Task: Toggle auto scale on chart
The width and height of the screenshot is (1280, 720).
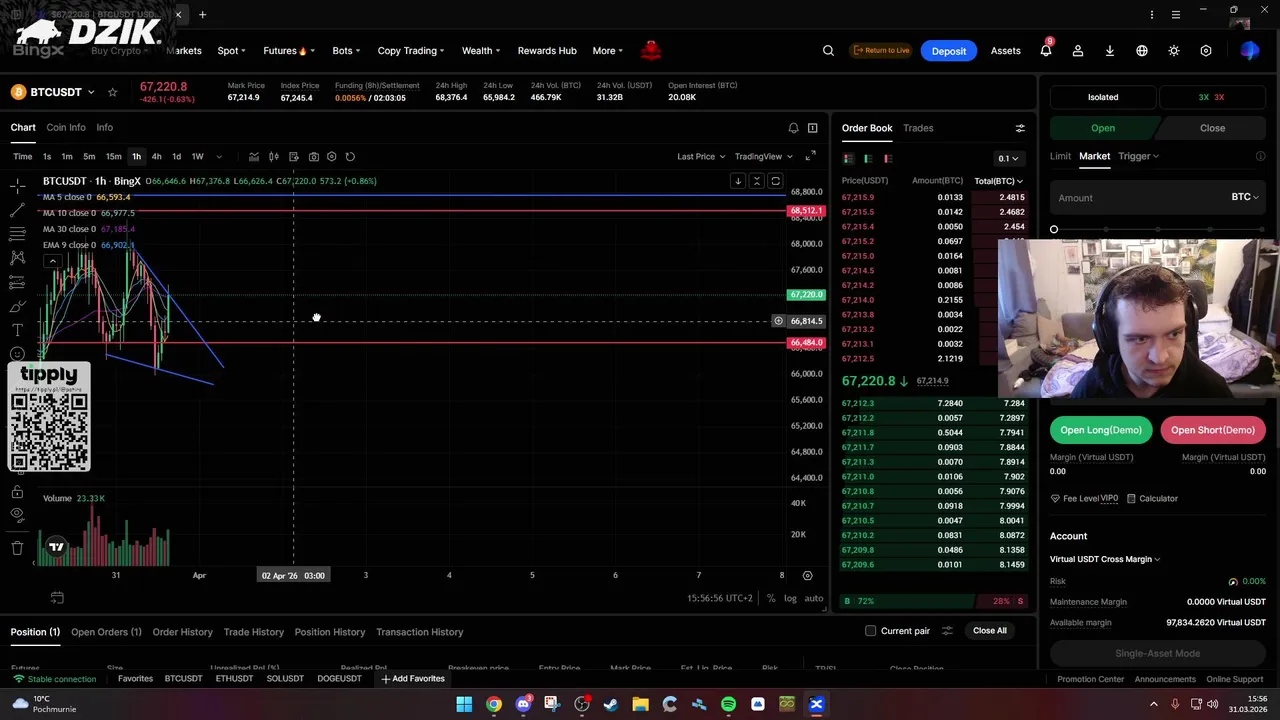Action: coord(814,598)
